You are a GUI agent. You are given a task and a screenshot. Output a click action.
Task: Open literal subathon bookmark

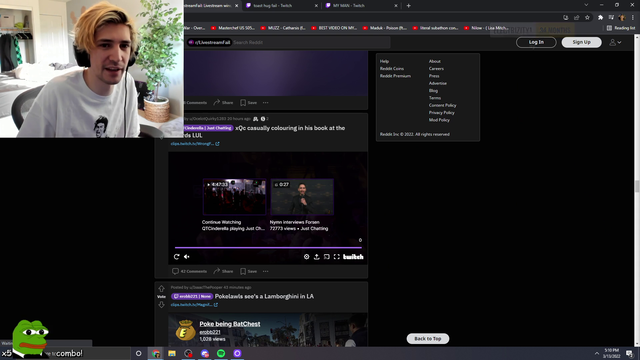coord(435,28)
